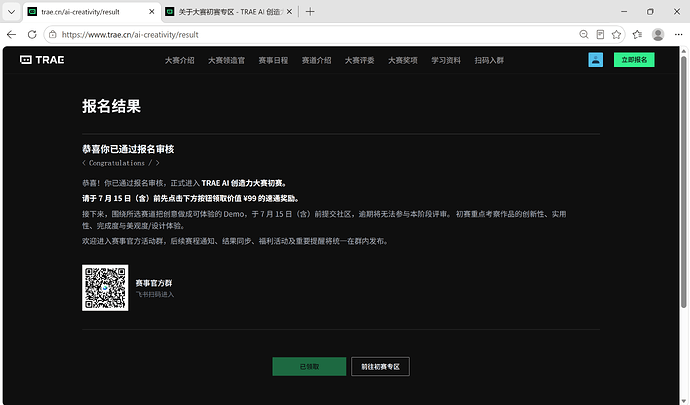Click the green 立即报名 button
The width and height of the screenshot is (690, 405).
click(x=634, y=60)
